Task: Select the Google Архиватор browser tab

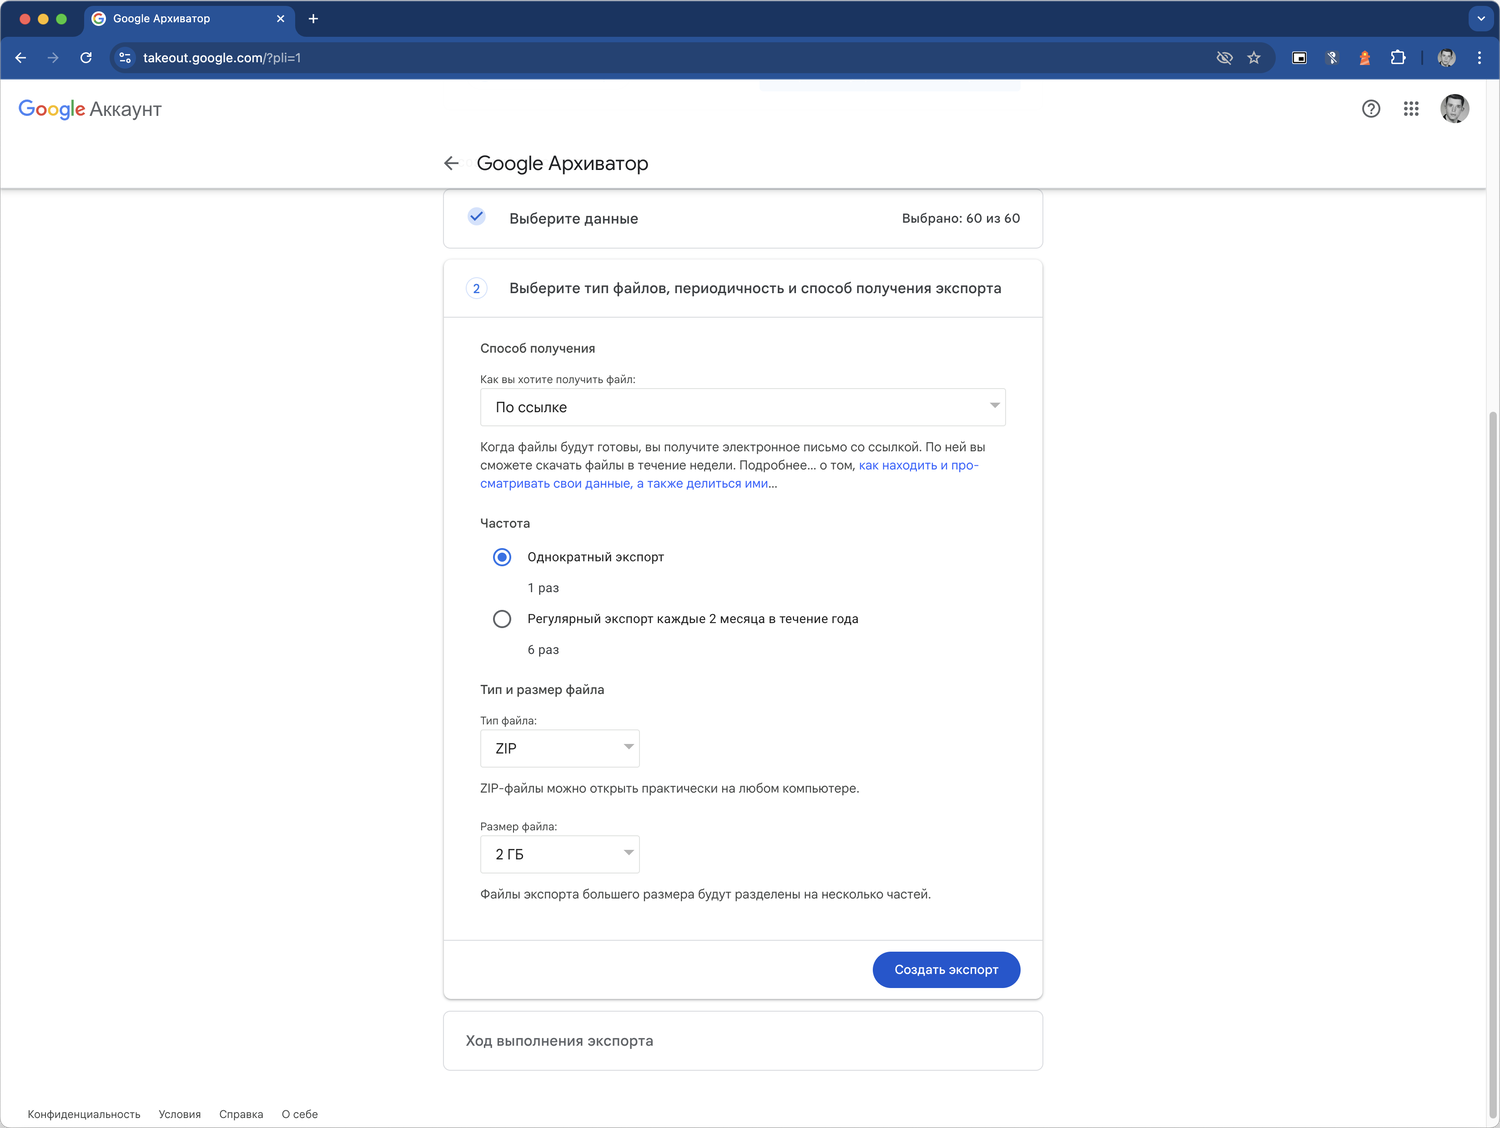Action: [187, 19]
